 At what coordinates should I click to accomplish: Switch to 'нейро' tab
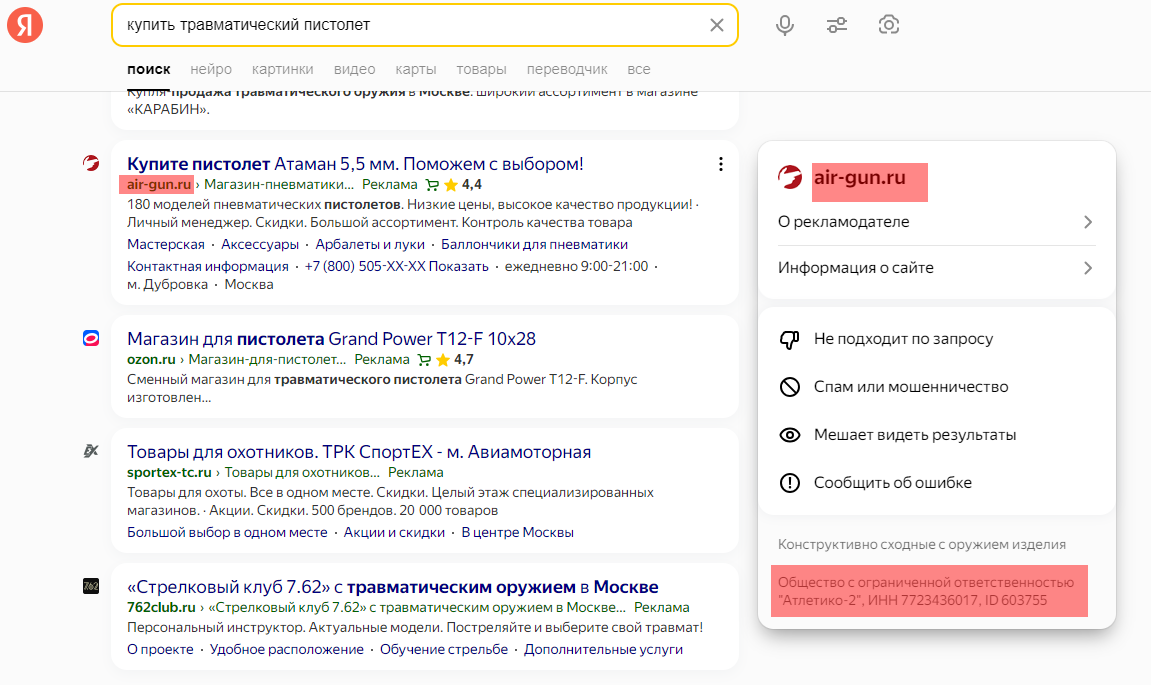(211, 69)
